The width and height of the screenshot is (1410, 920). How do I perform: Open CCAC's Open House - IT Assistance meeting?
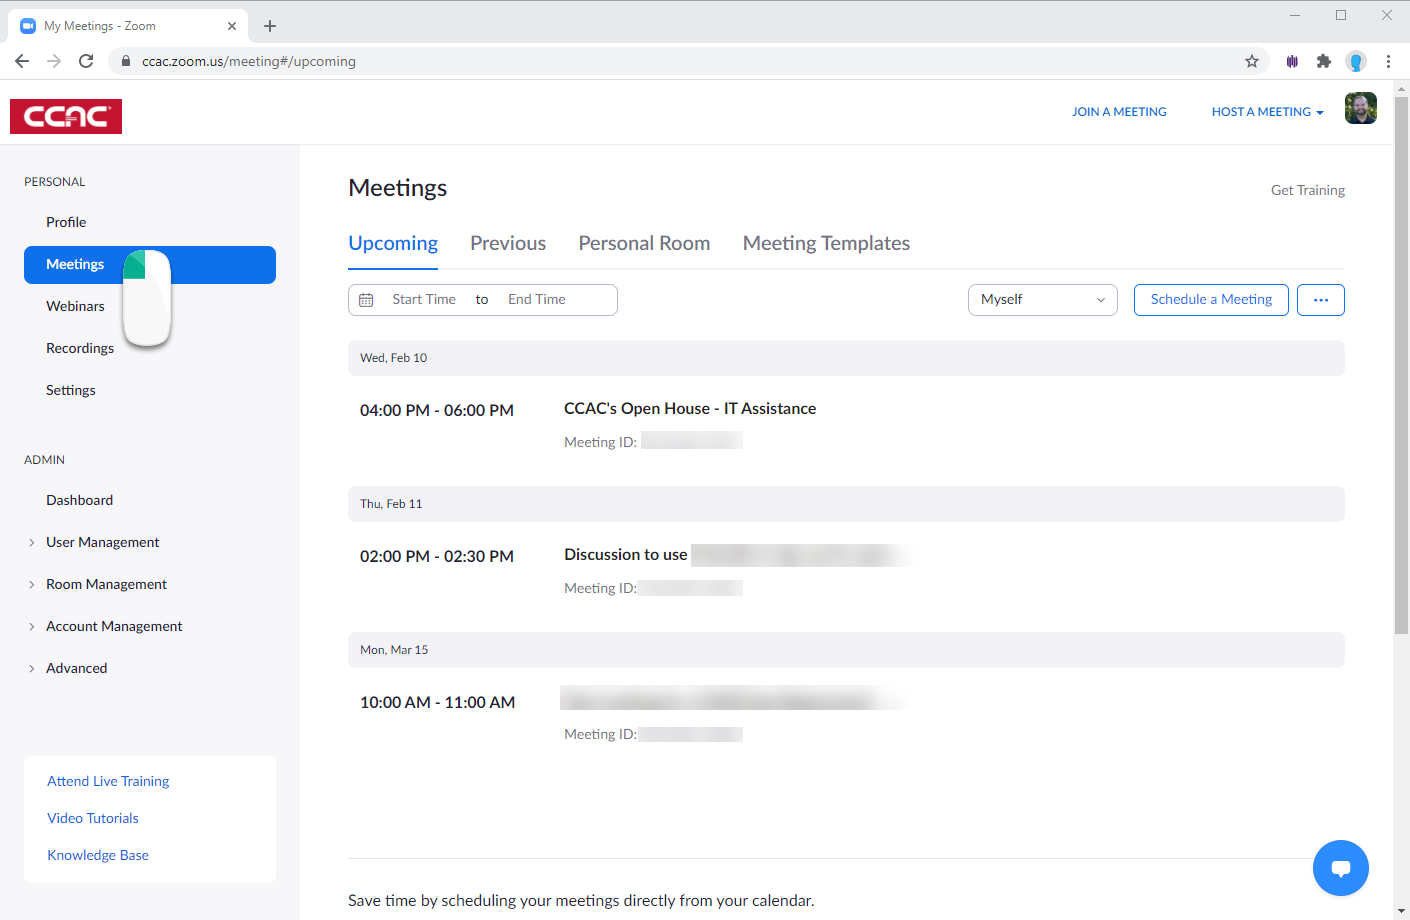(x=690, y=408)
